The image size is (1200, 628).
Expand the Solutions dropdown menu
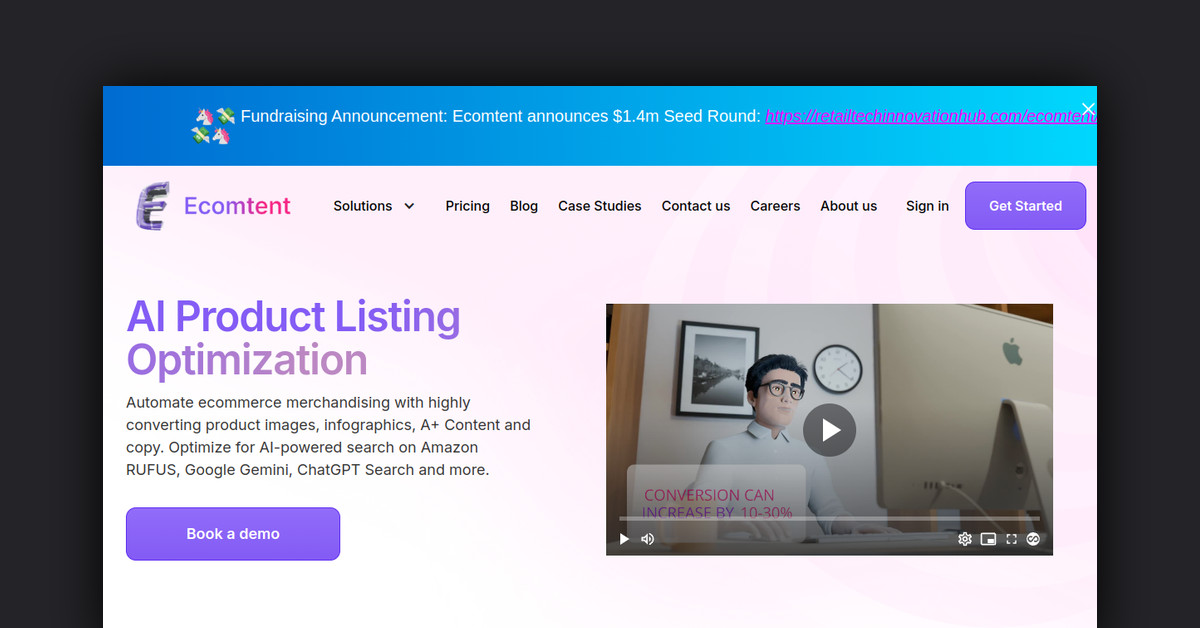click(x=363, y=206)
